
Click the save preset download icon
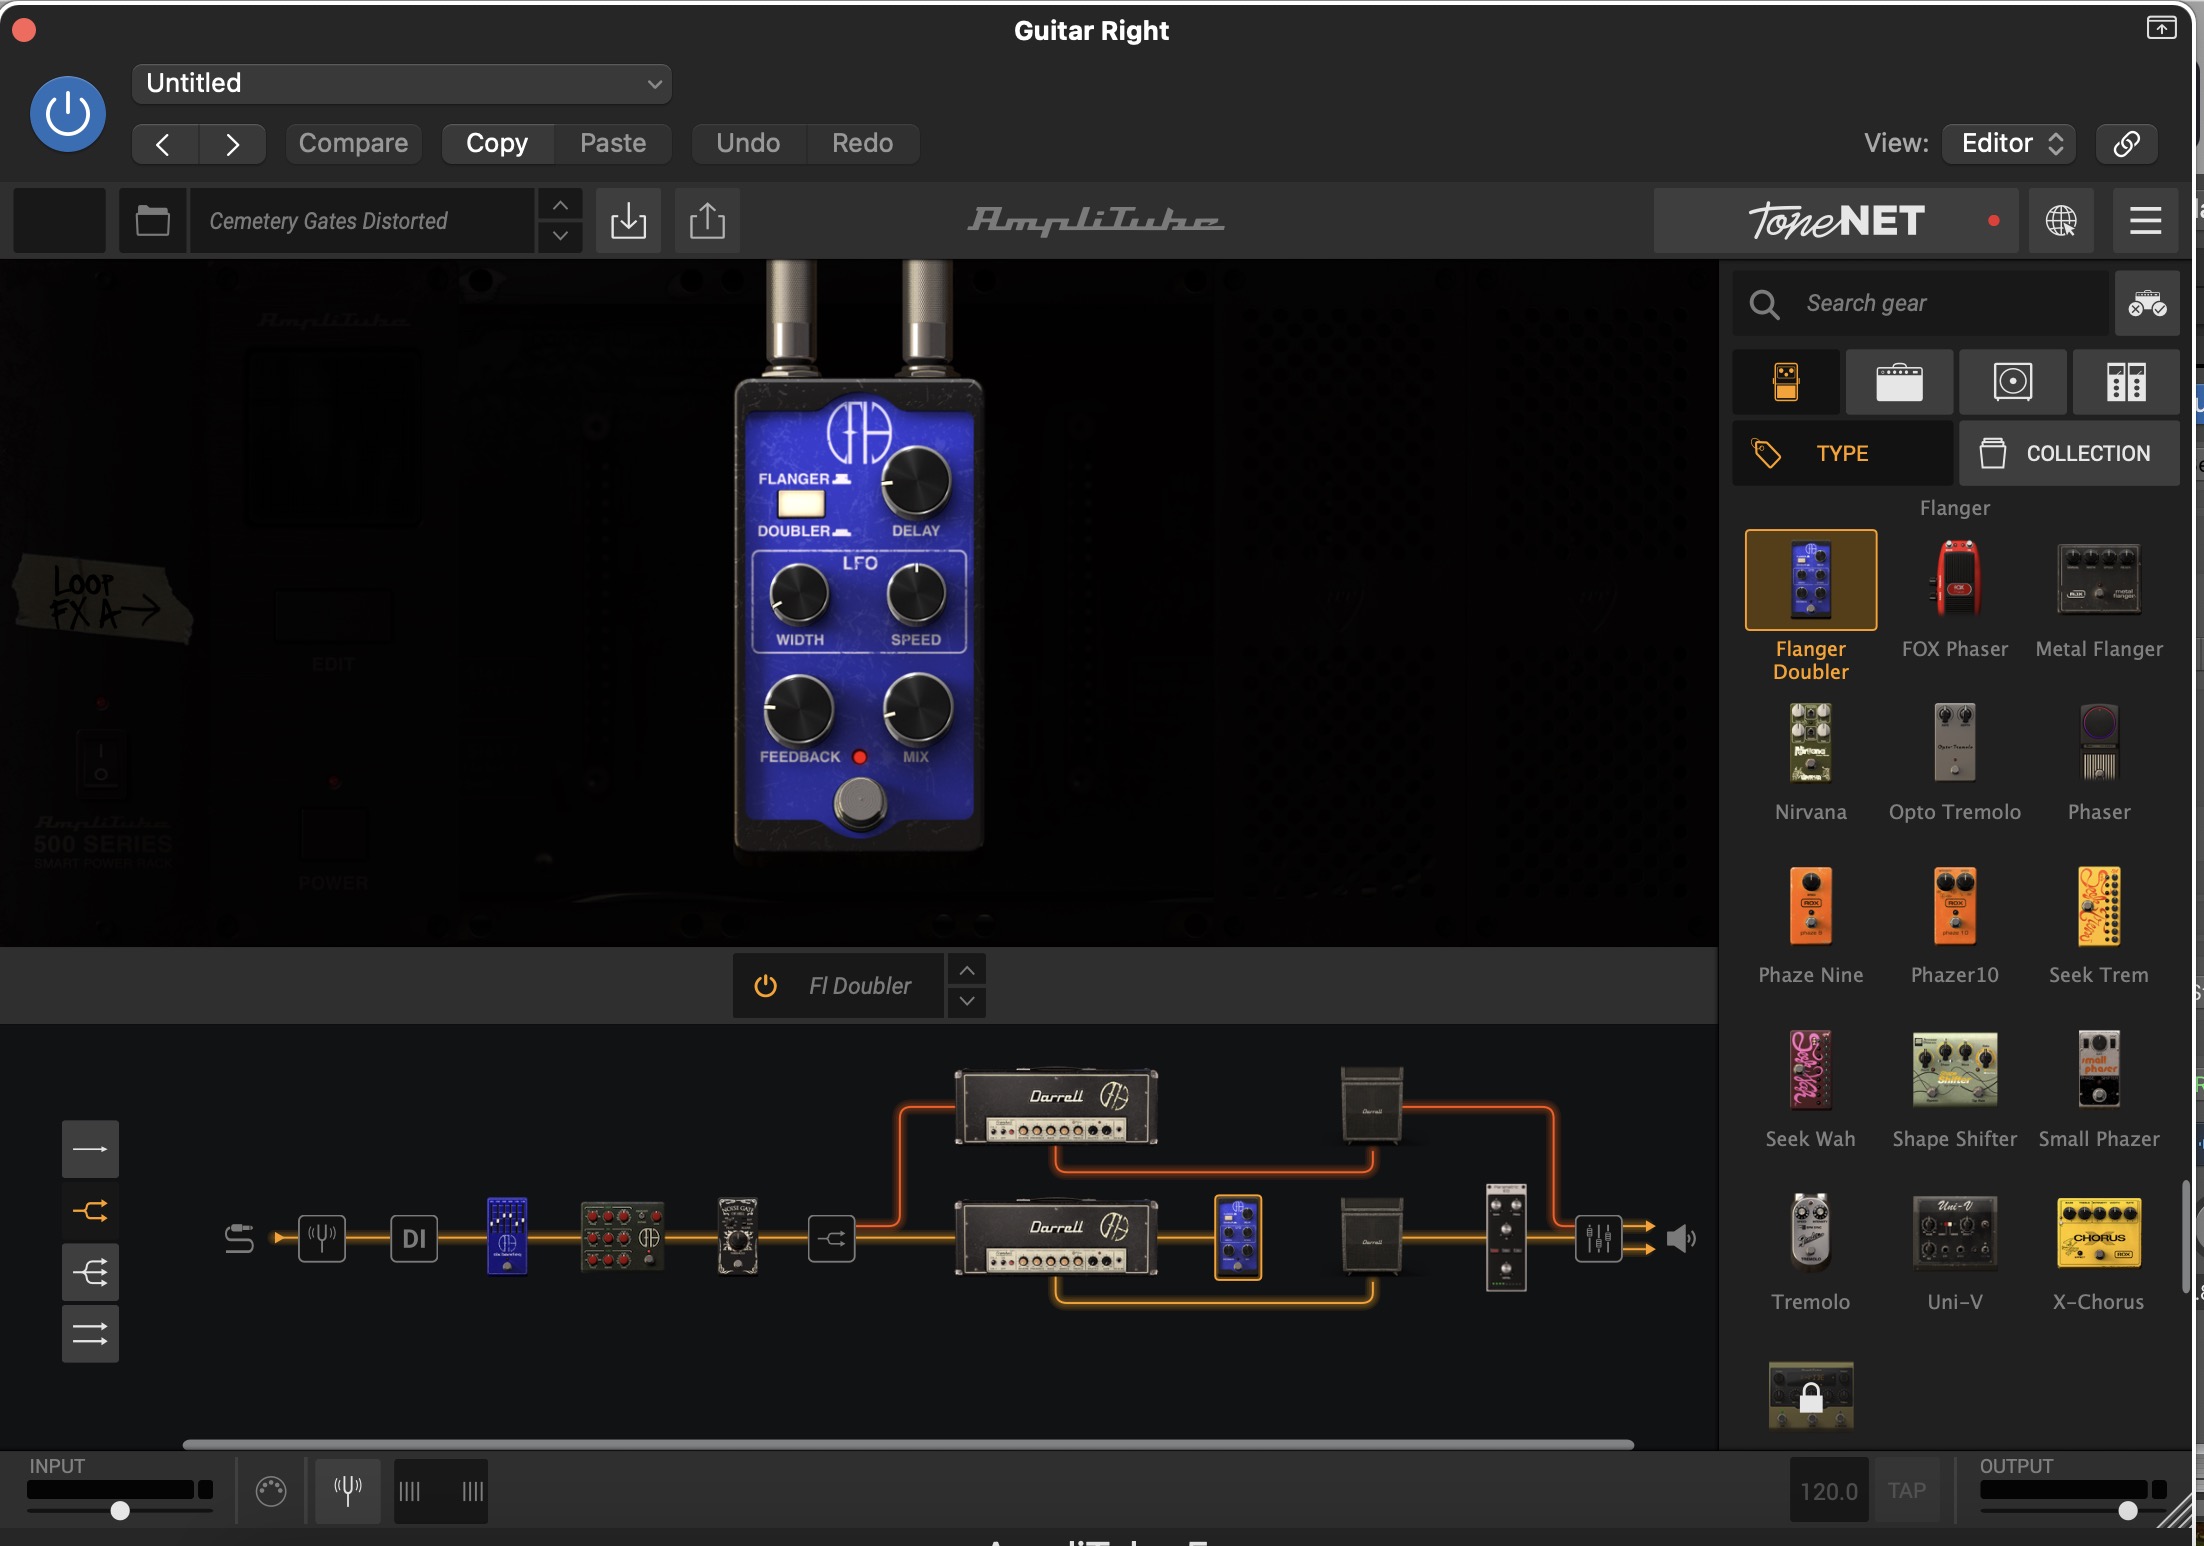point(628,220)
